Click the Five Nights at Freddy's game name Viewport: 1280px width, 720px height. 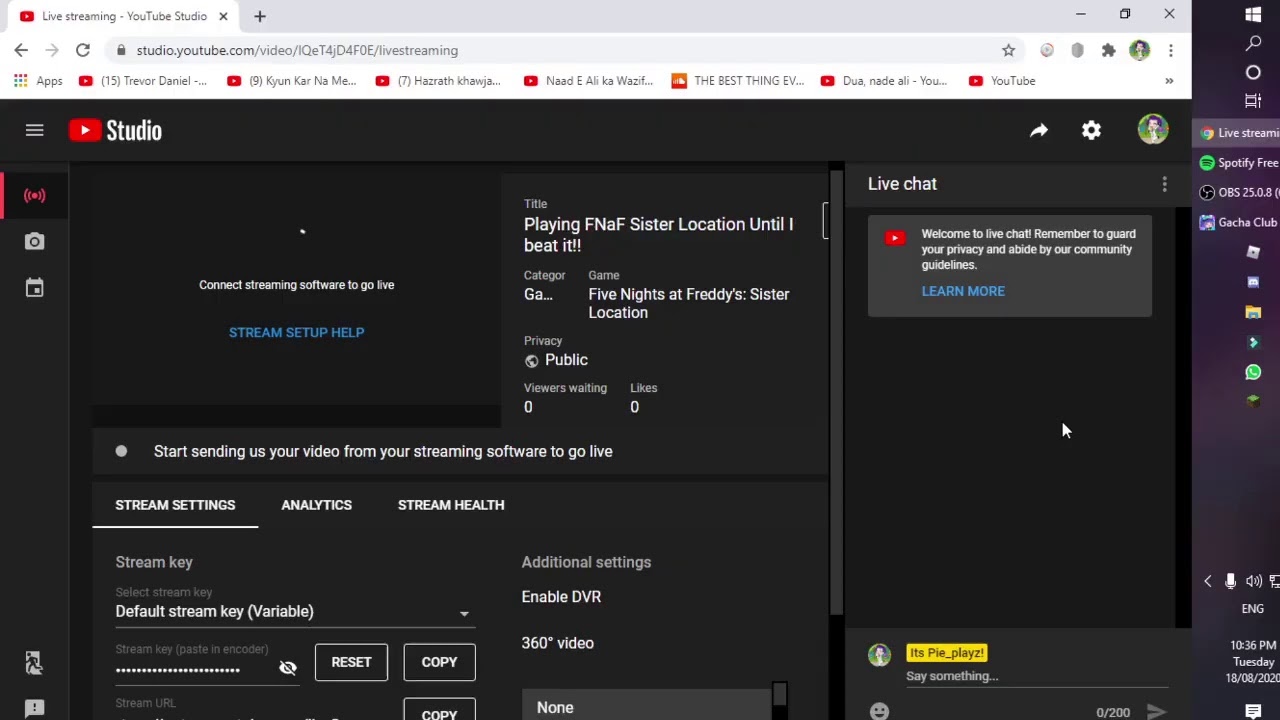click(x=688, y=303)
